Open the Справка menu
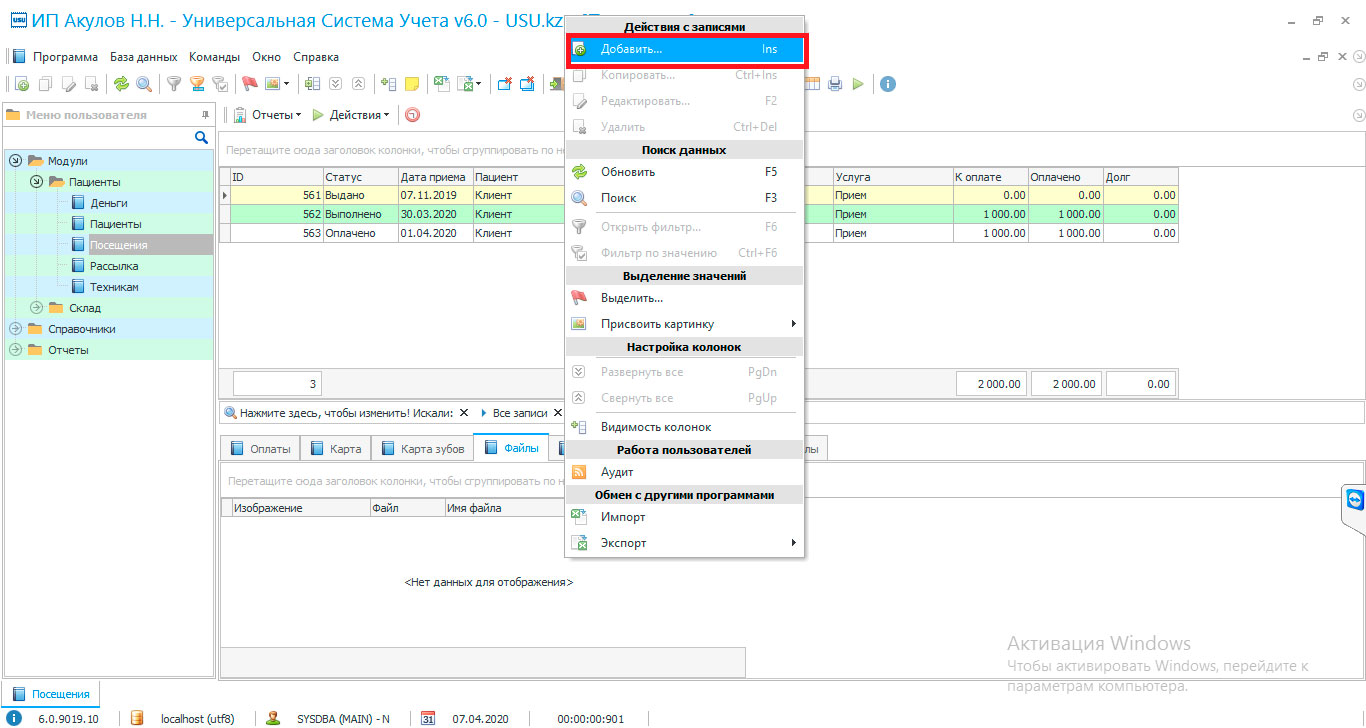The image size is (1366, 728). pyautogui.click(x=316, y=57)
